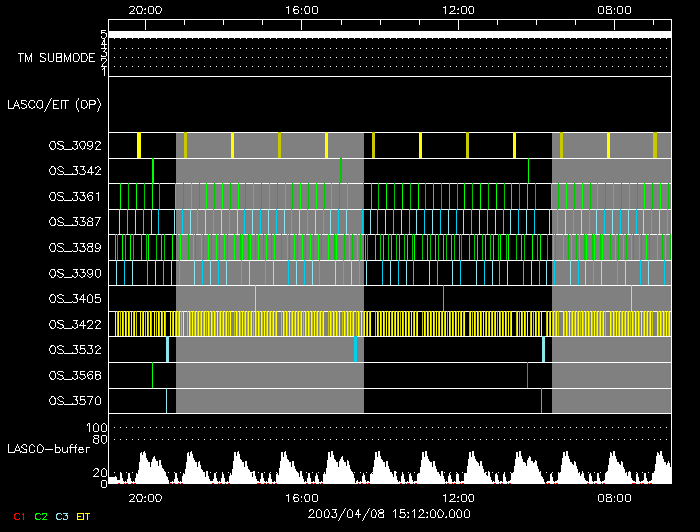Click the C3 legend label
The height and width of the screenshot is (532, 700).
(62, 516)
